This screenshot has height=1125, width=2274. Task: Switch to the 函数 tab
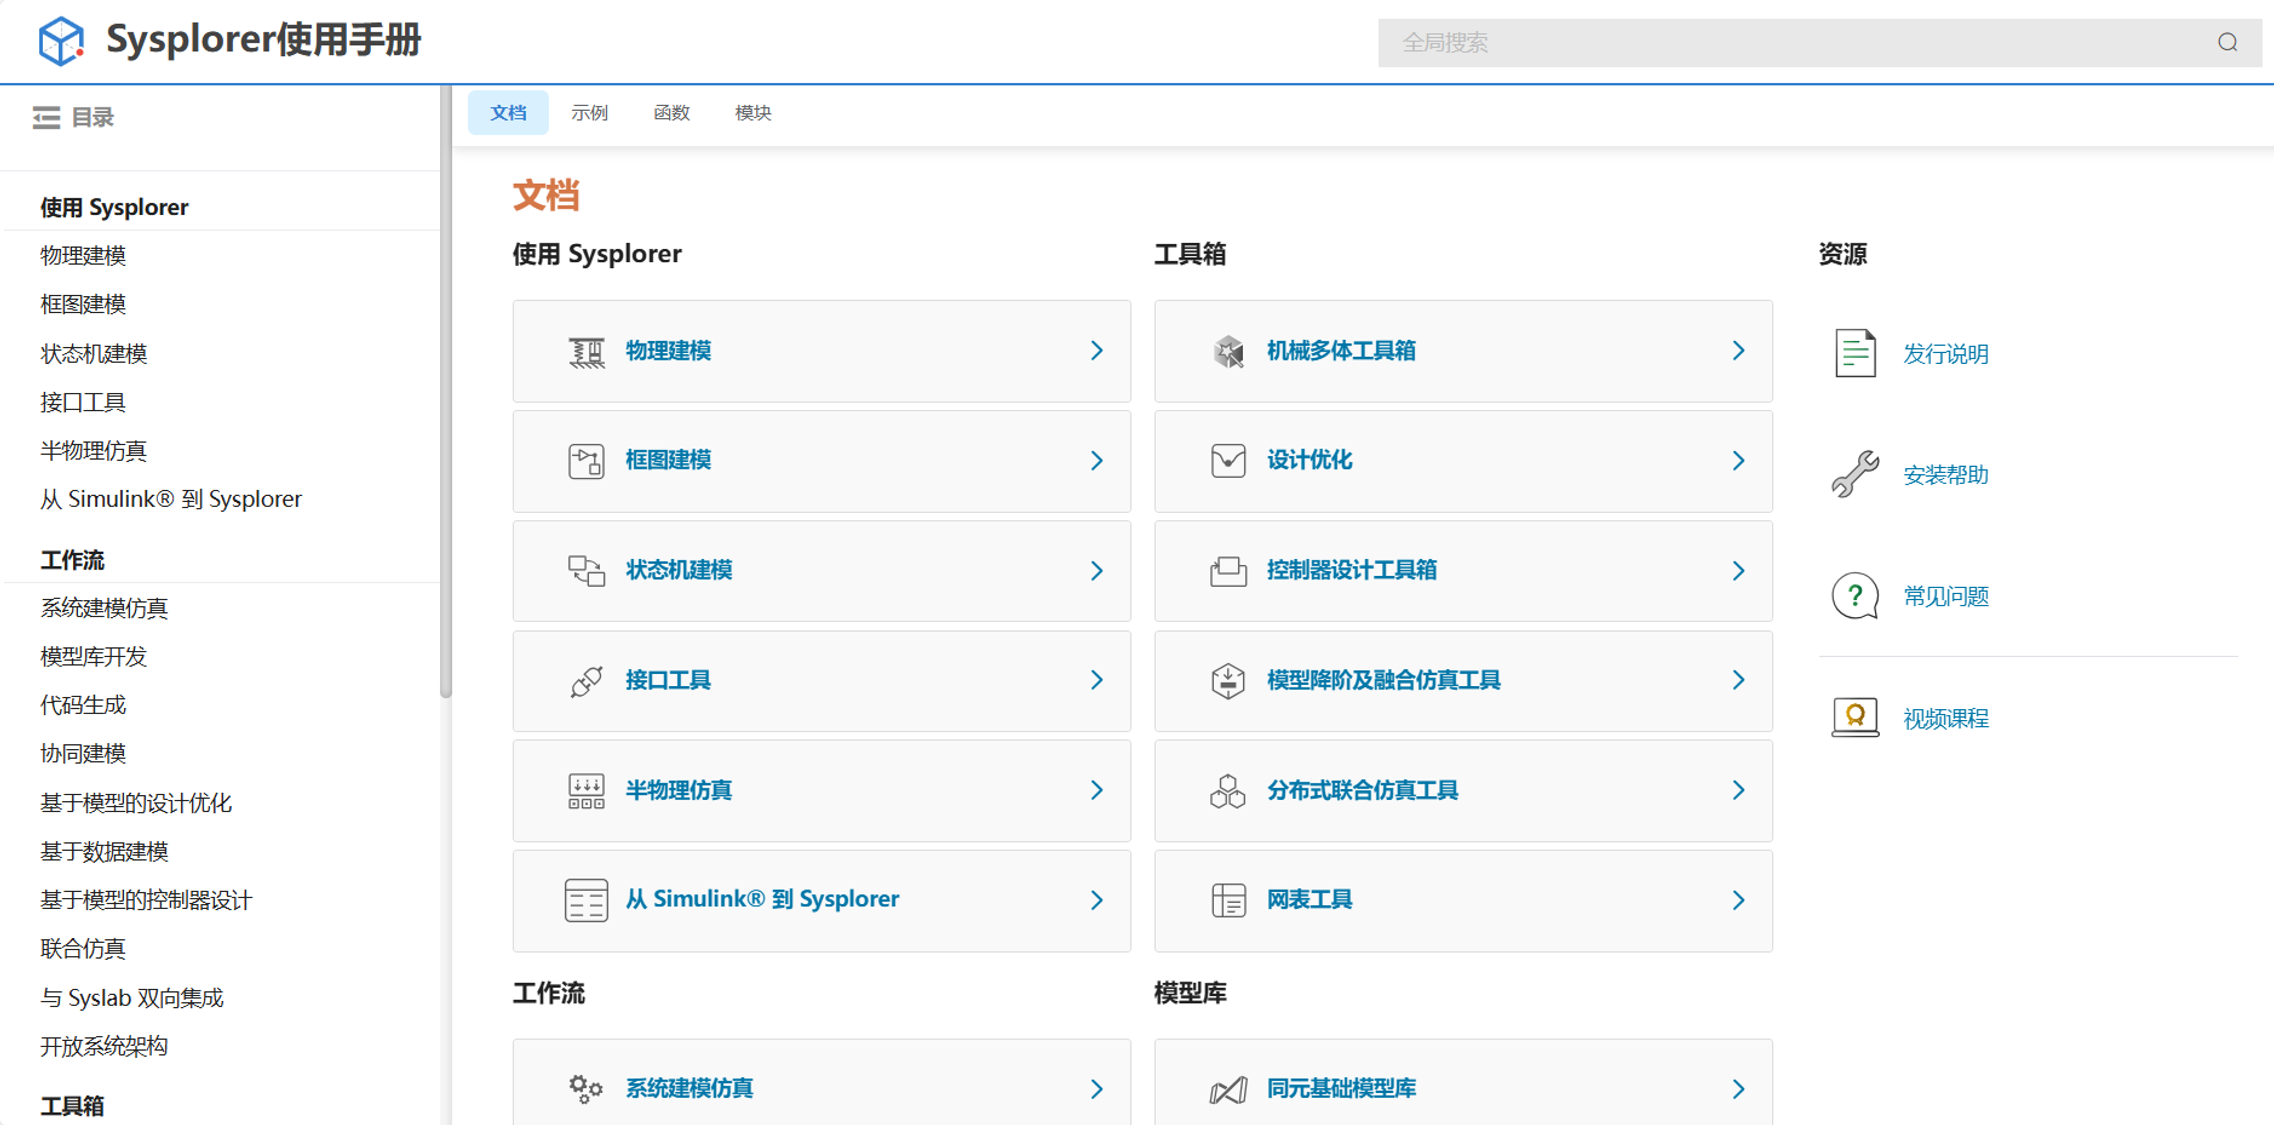(671, 113)
